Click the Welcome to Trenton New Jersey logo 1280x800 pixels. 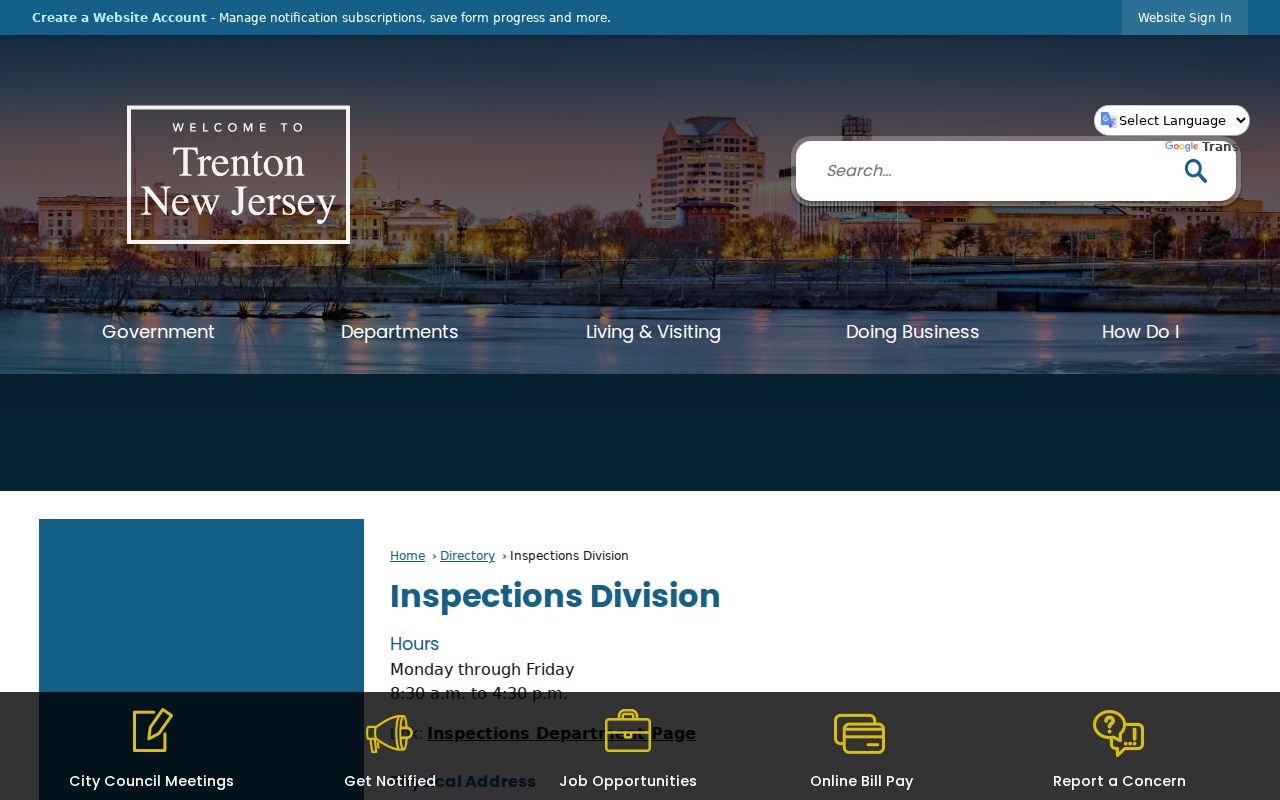238,175
